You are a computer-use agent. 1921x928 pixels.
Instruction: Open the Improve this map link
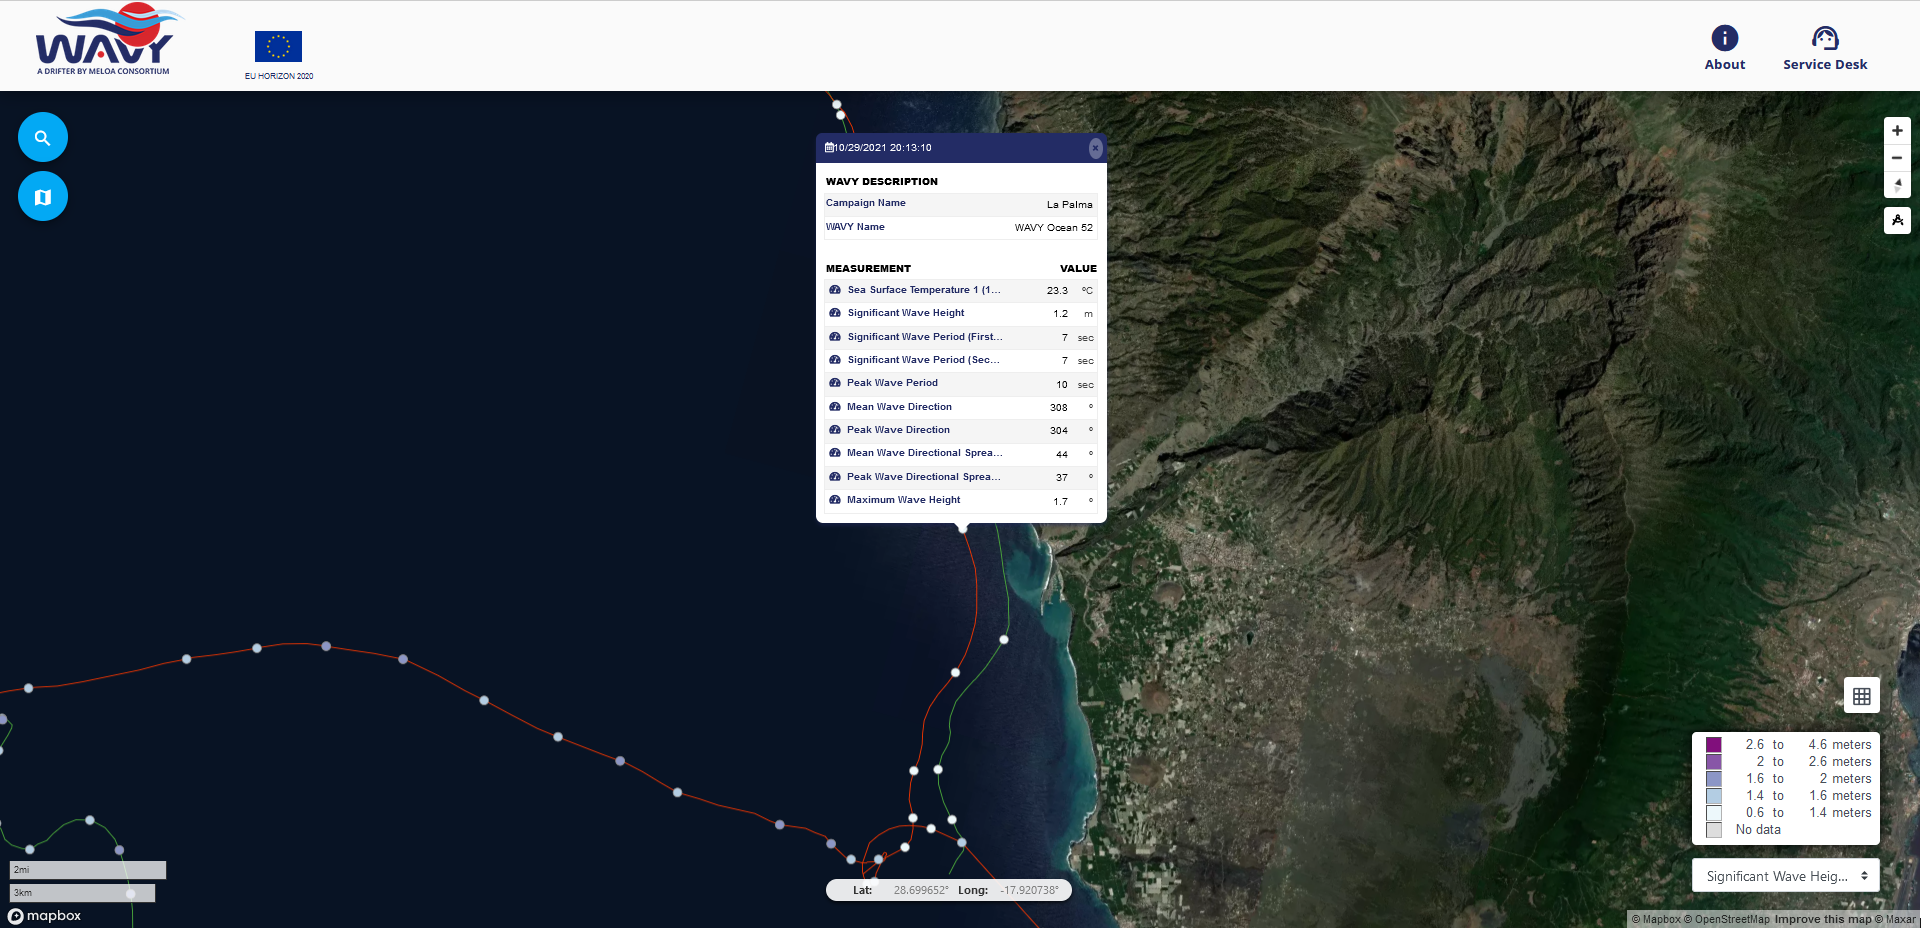1822,919
